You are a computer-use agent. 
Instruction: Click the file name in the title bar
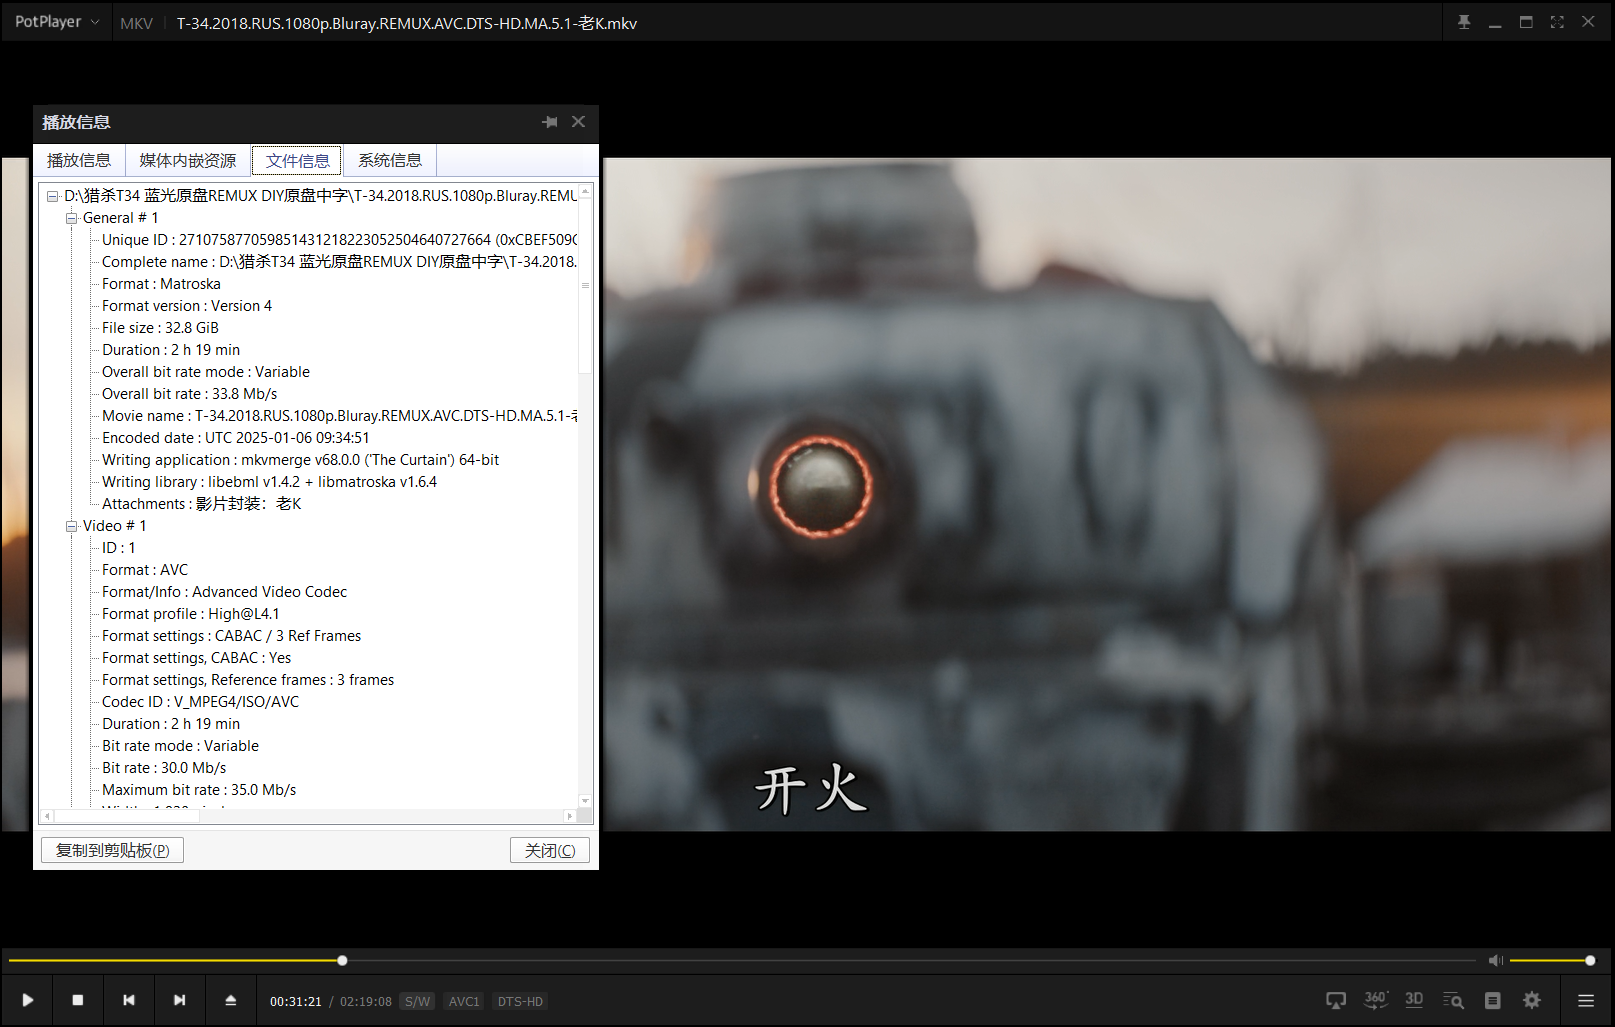tap(407, 23)
